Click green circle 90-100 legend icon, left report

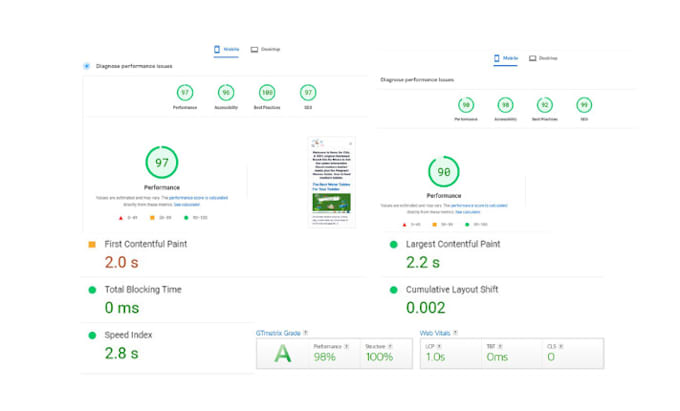point(186,218)
